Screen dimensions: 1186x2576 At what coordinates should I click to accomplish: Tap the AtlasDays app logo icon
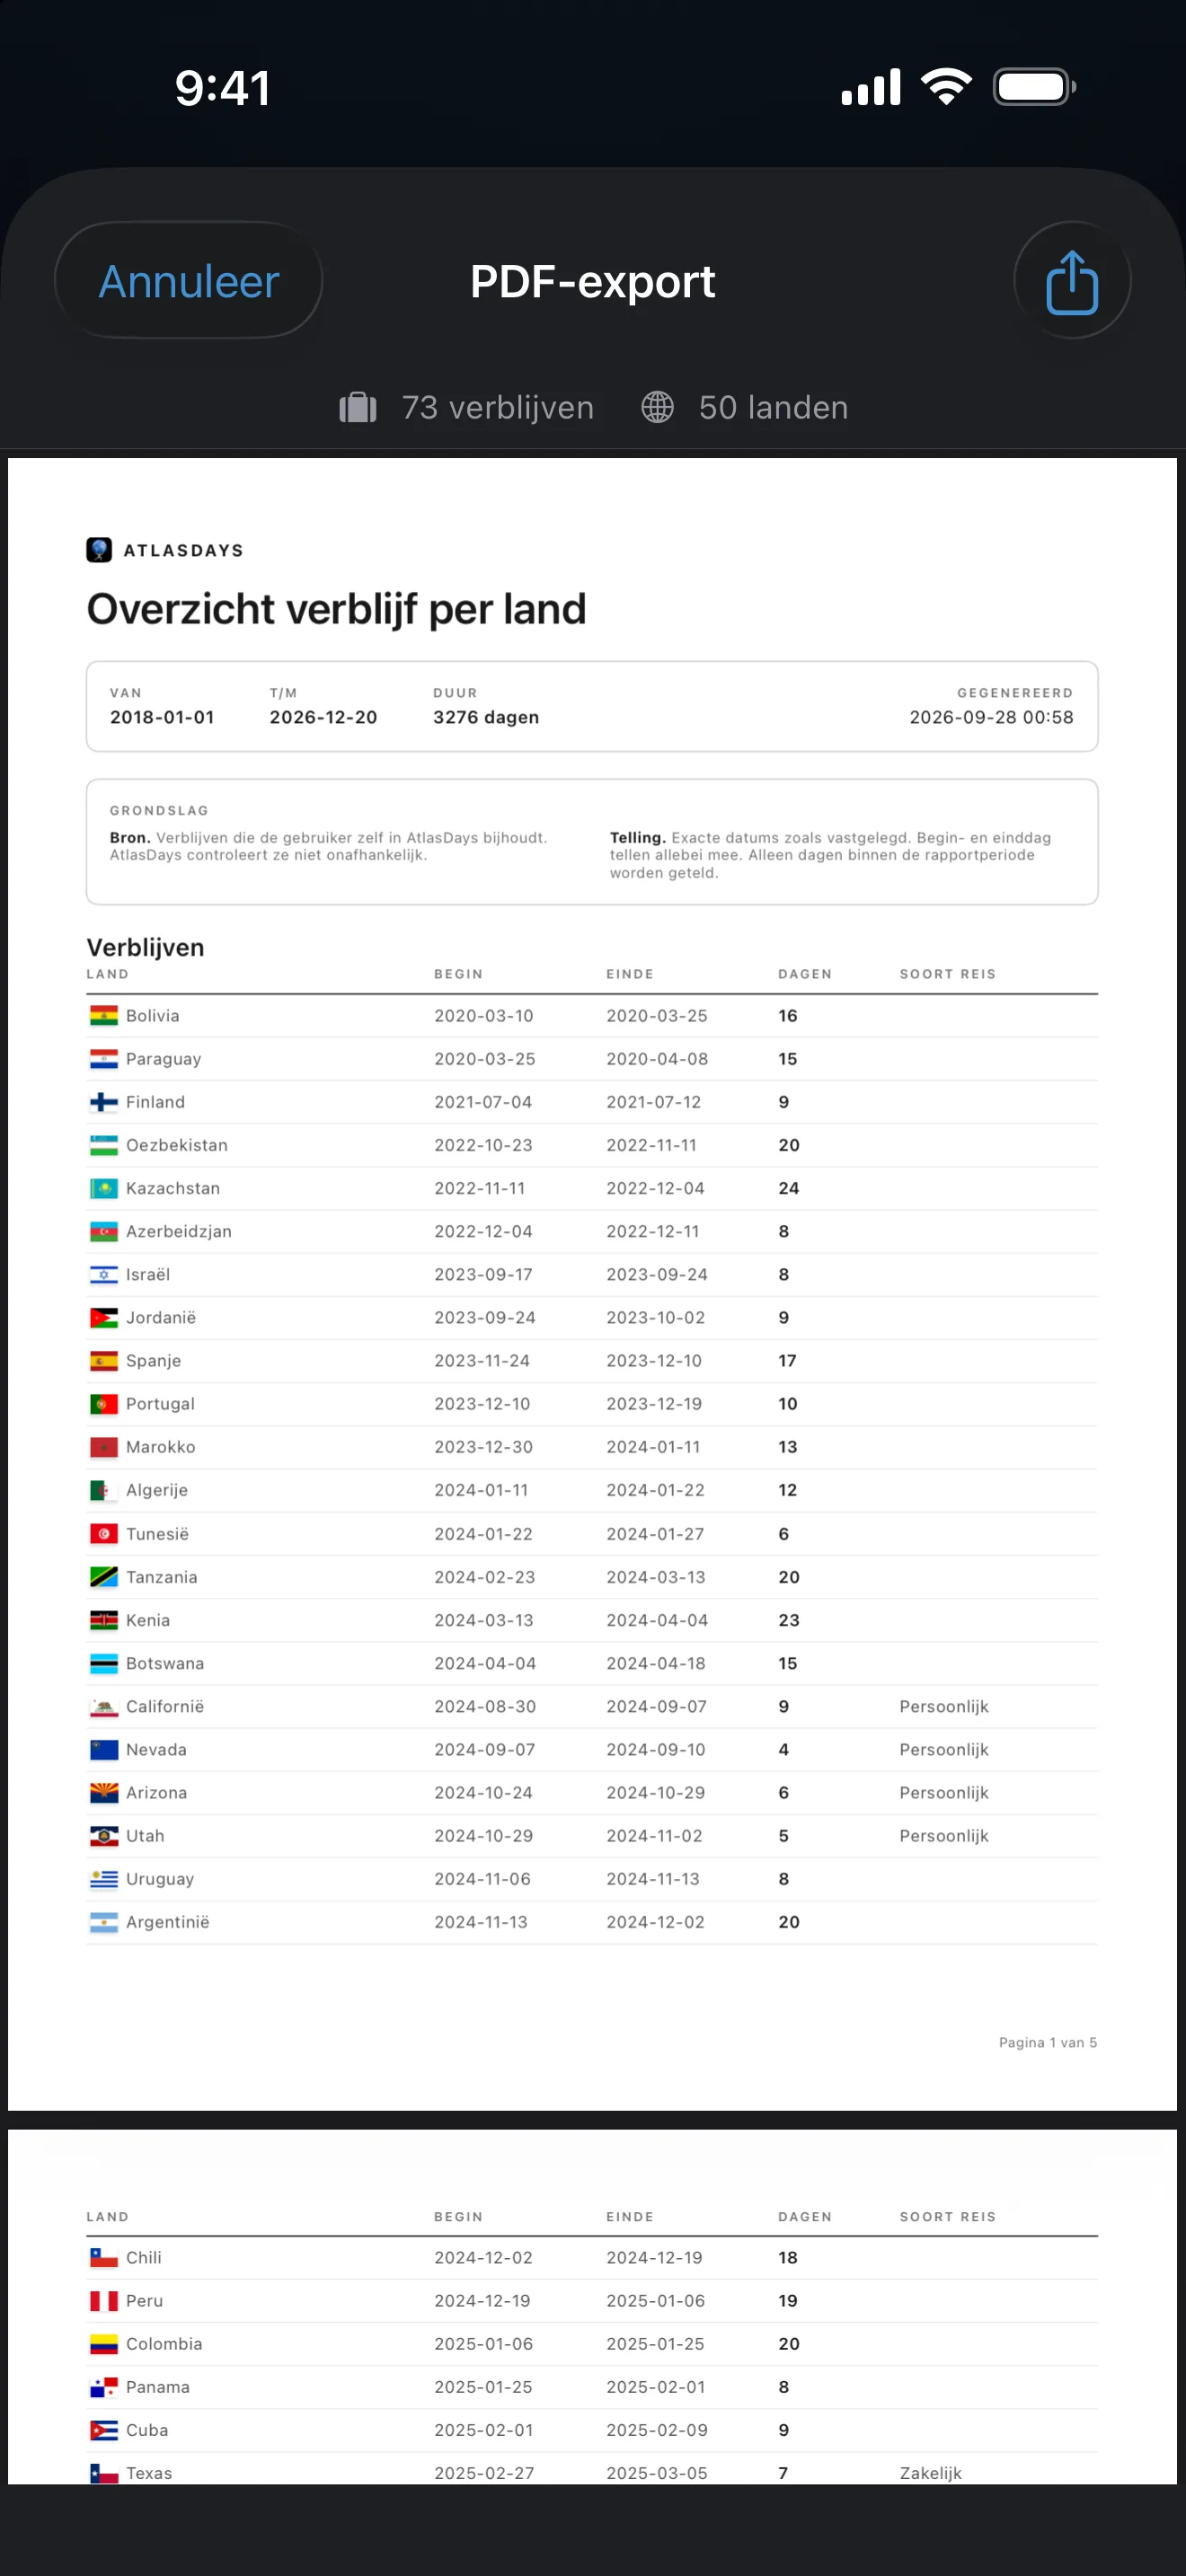click(x=99, y=550)
